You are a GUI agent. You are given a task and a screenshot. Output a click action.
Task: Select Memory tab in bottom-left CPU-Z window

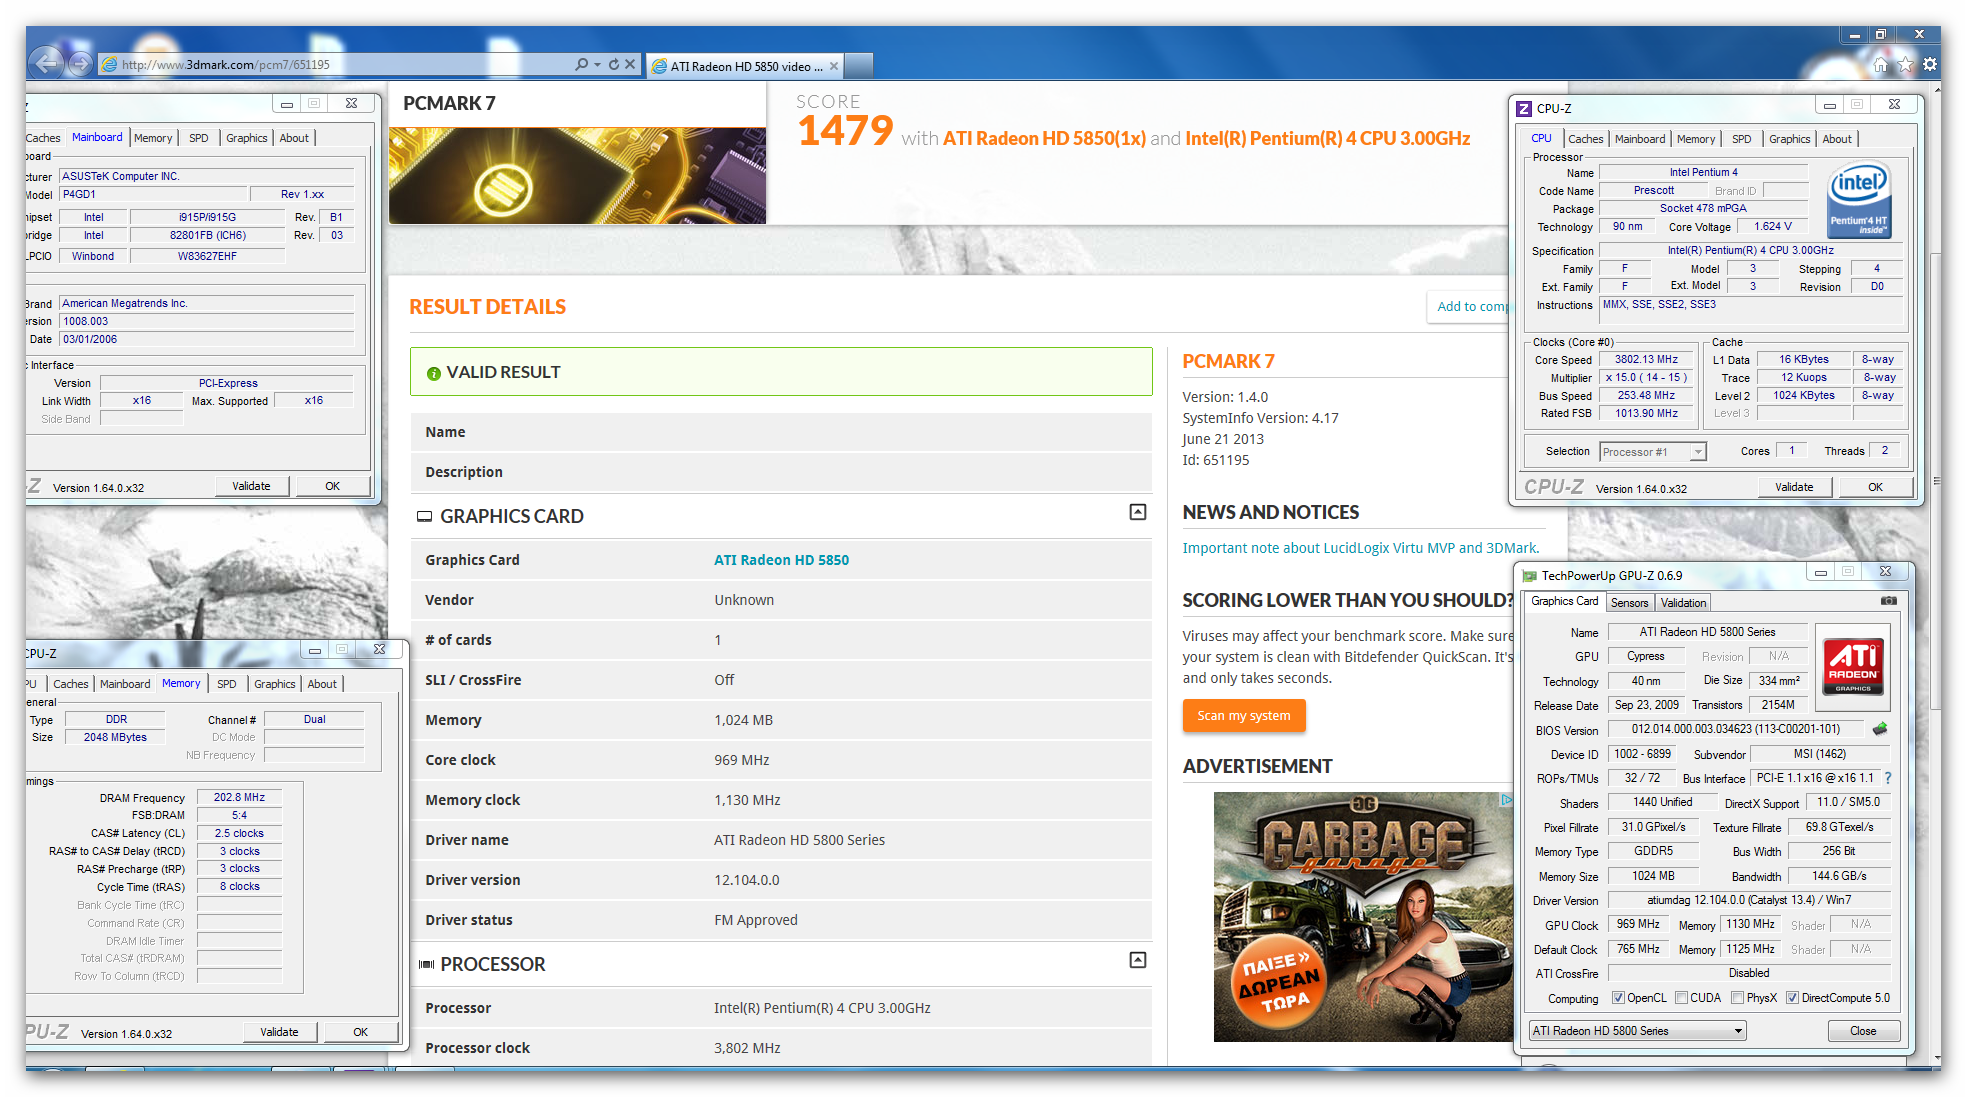[x=181, y=683]
